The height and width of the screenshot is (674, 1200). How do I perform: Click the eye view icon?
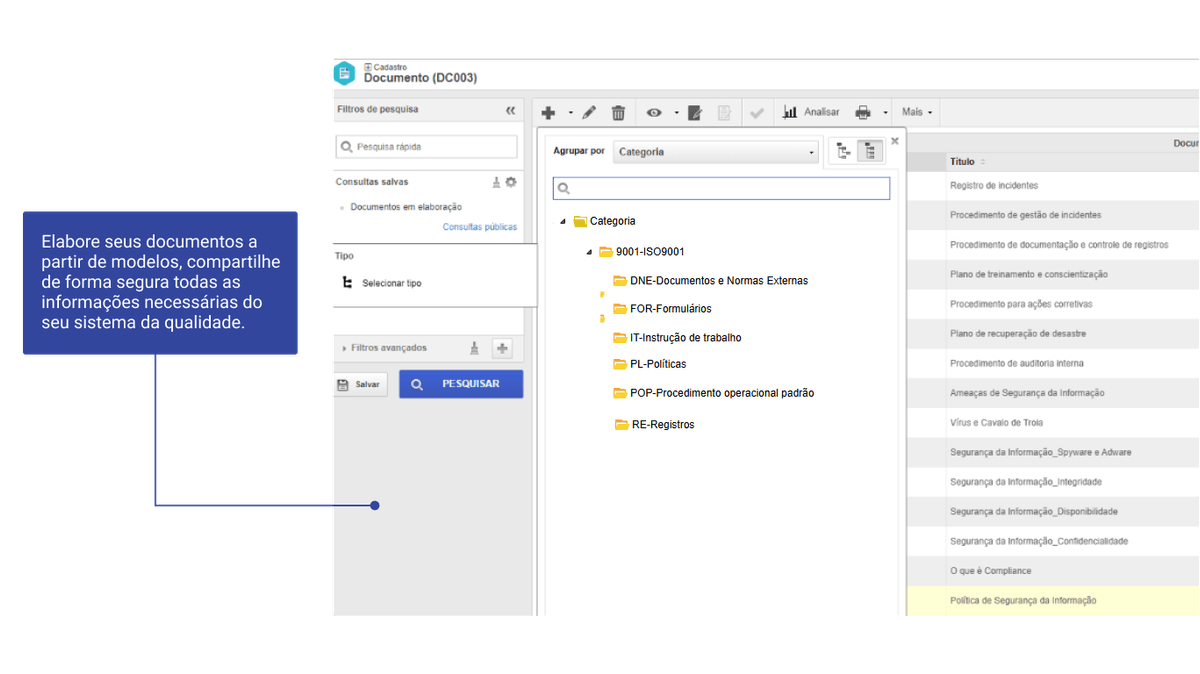tap(654, 113)
